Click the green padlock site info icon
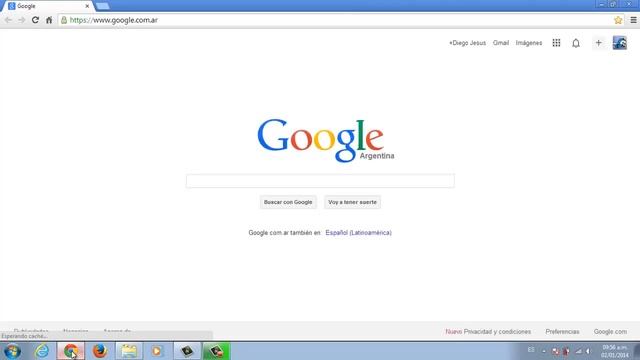This screenshot has width=640, height=360. (x=64, y=20)
